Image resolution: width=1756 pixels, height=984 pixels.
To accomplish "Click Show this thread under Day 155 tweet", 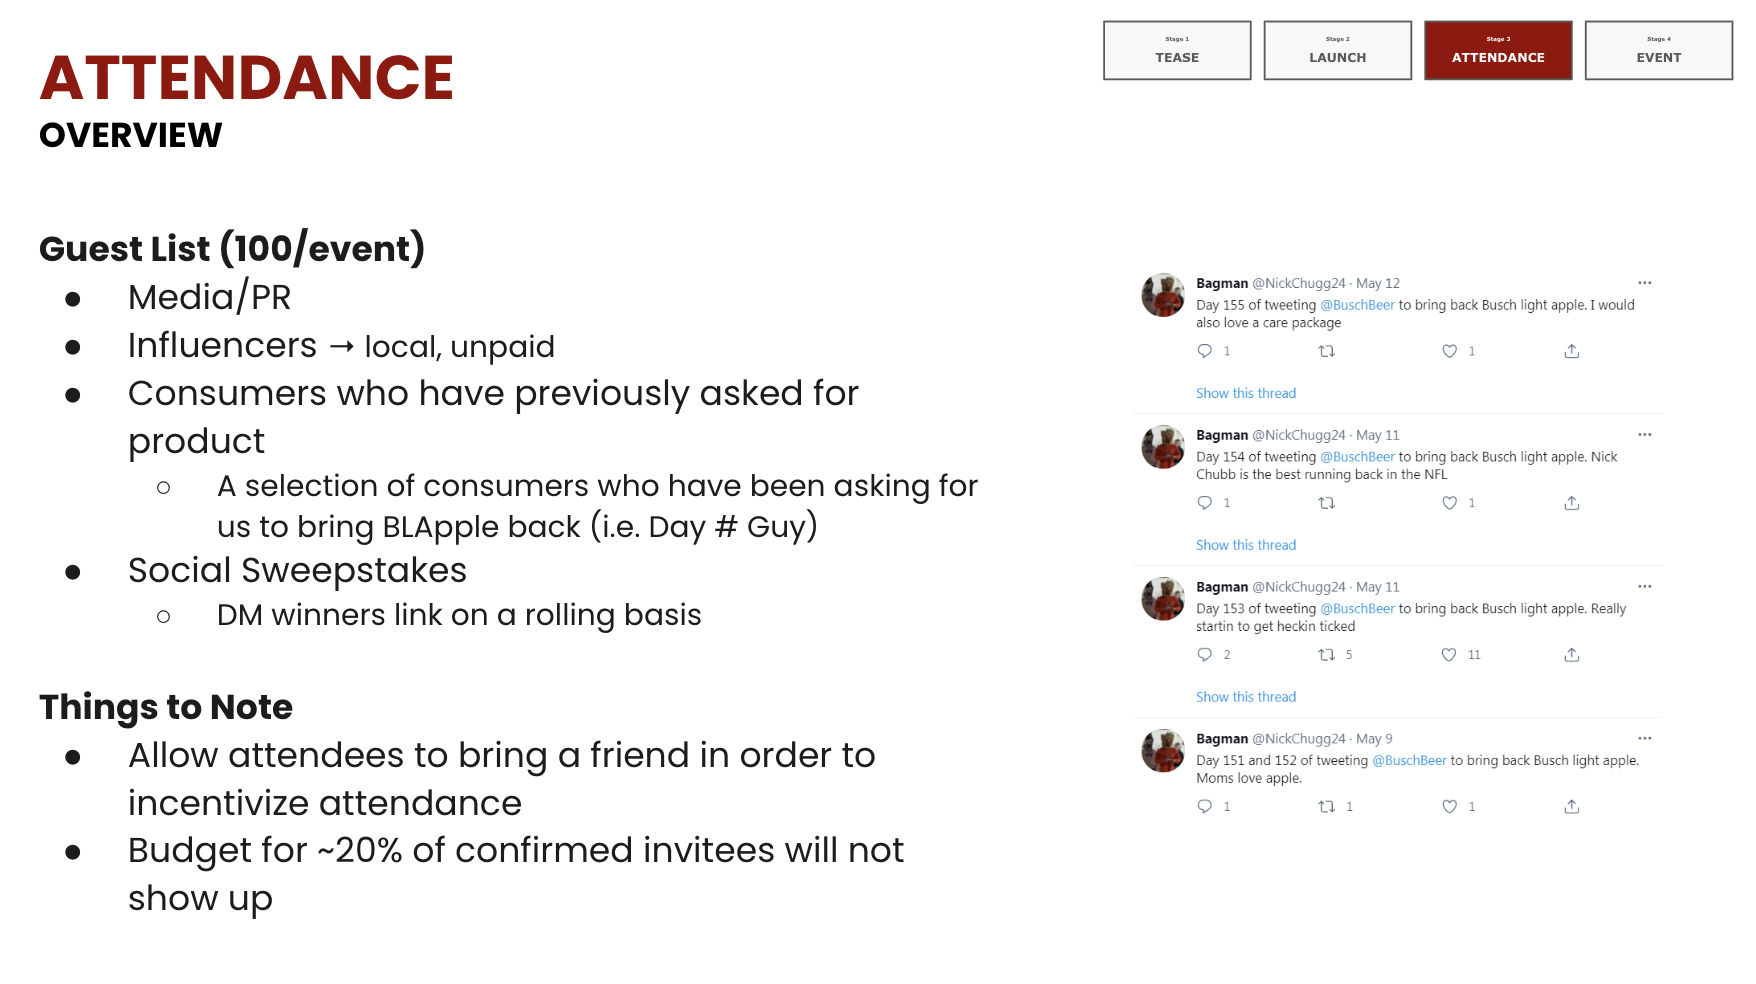I will pos(1246,393).
